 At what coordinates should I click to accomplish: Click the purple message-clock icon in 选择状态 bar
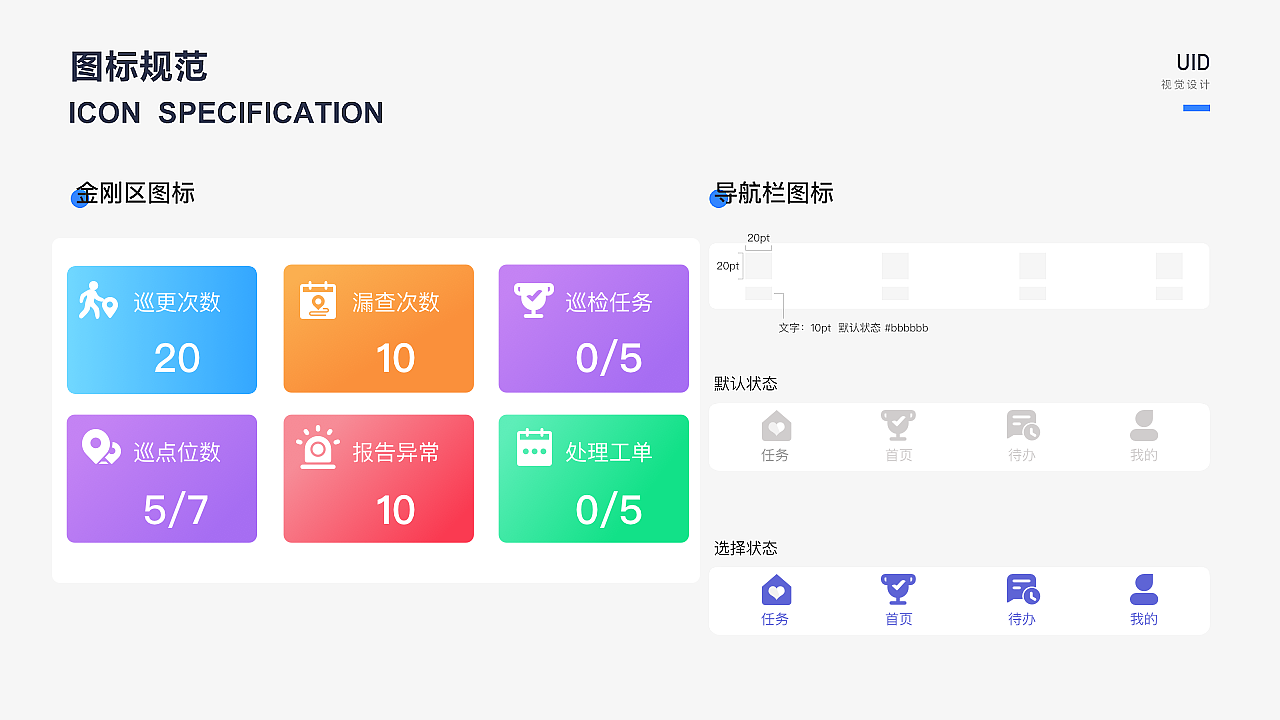1023,589
